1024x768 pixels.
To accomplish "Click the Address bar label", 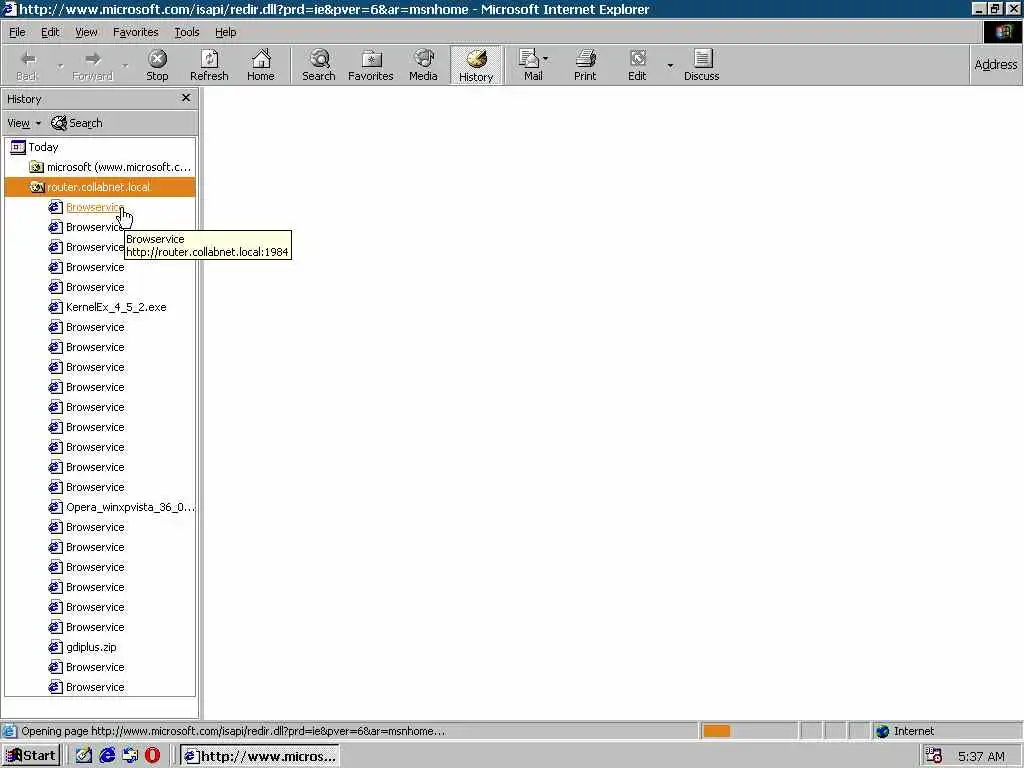I will (x=995, y=64).
